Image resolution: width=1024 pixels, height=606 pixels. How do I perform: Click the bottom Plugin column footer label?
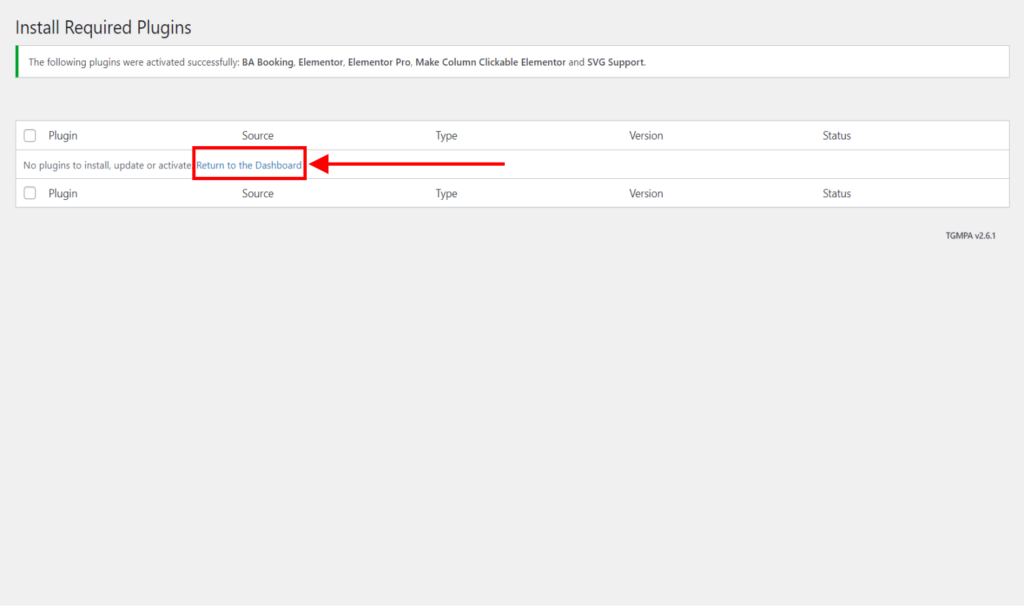tap(63, 194)
